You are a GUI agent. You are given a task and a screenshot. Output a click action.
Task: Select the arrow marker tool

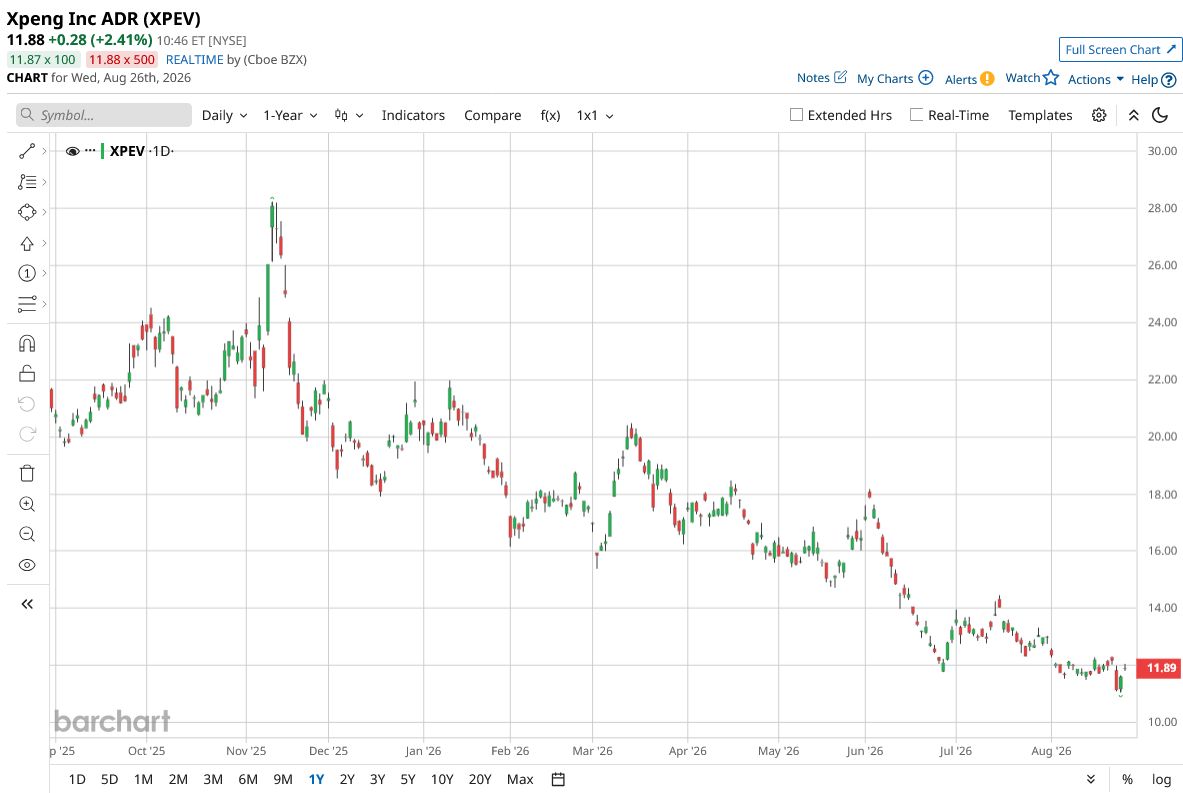(27, 243)
